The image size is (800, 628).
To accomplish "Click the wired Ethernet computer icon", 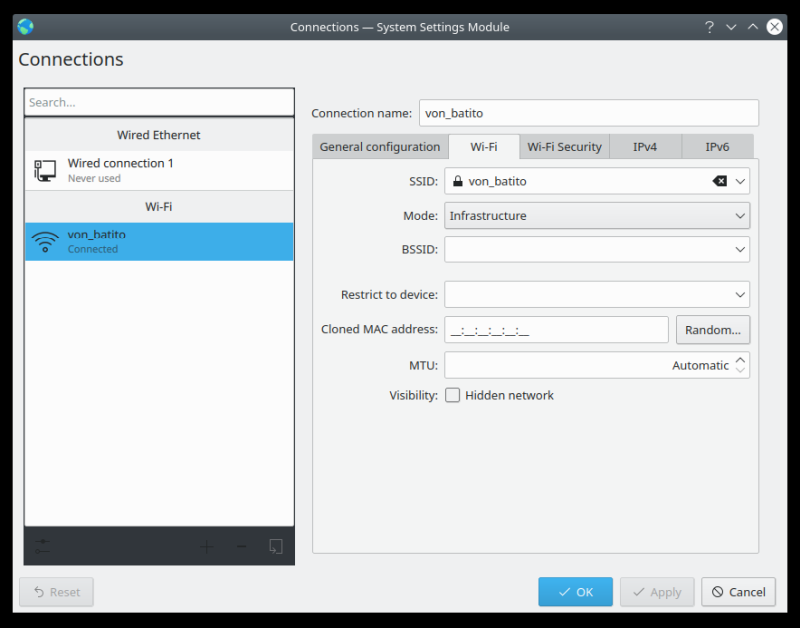I will tap(45, 170).
